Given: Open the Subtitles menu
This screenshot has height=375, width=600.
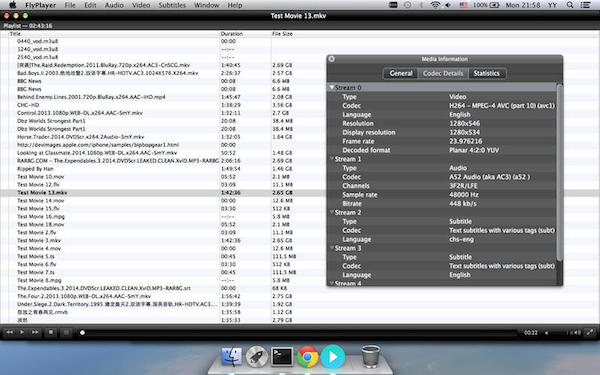Looking at the screenshot, I should pos(172,5).
